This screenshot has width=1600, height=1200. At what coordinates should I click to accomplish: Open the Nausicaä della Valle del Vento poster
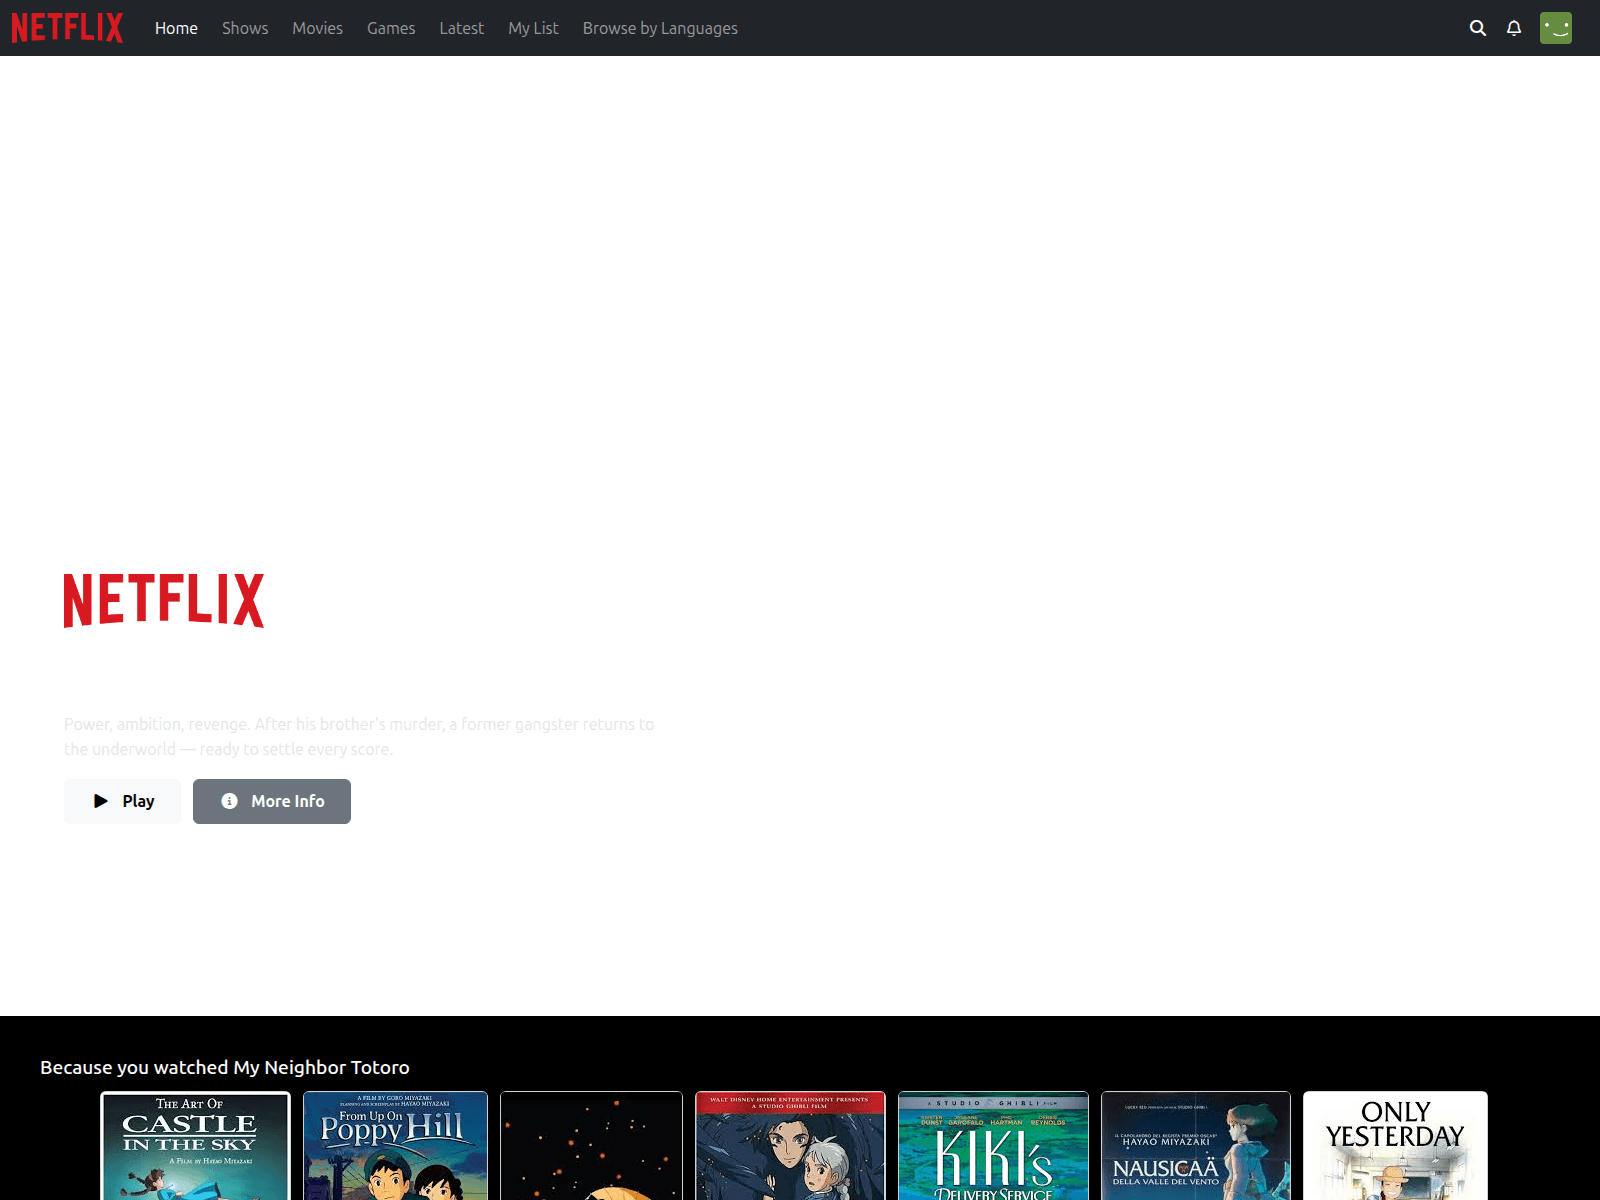pos(1196,1146)
